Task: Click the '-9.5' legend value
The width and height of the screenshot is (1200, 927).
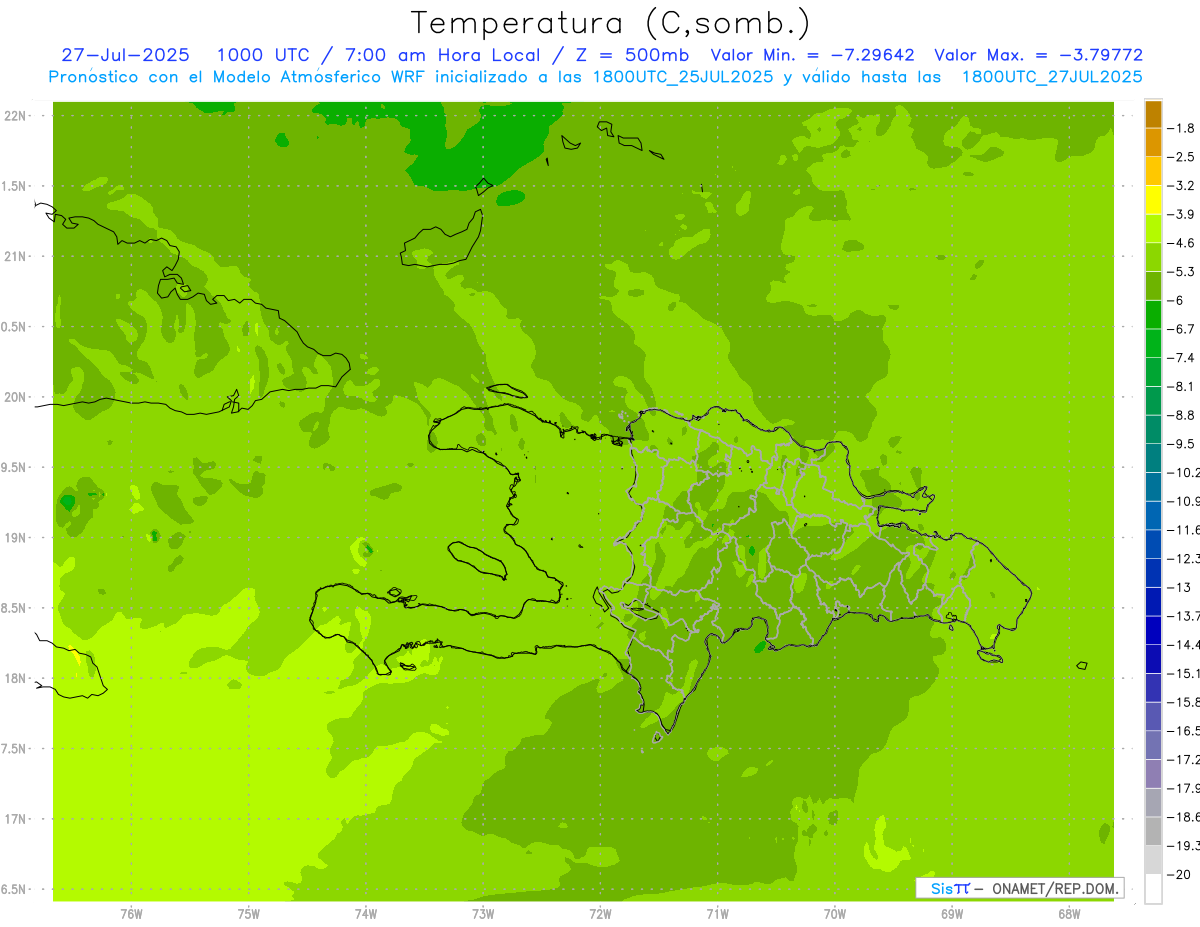Action: click(1182, 444)
